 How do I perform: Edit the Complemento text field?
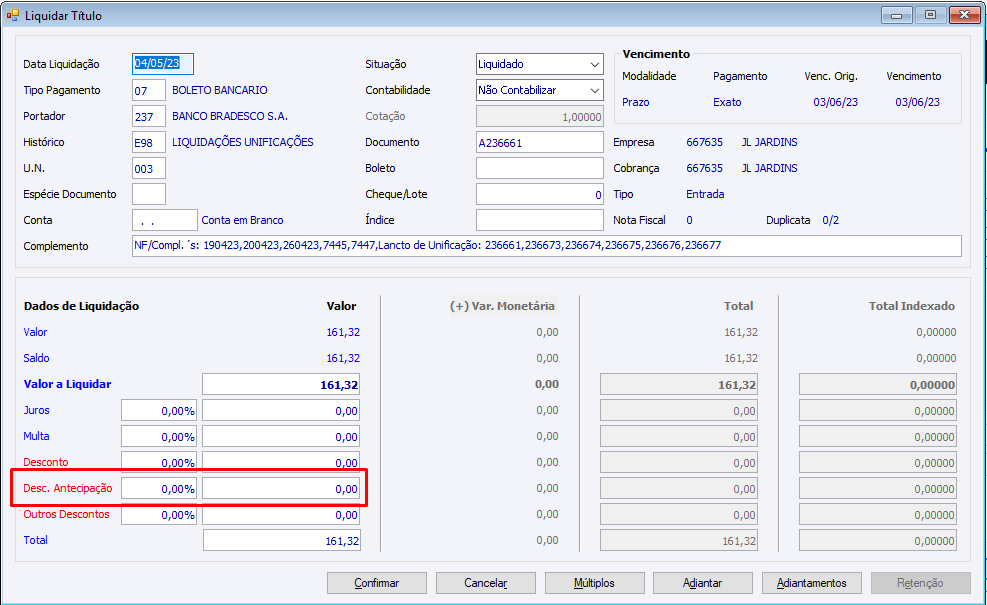(x=546, y=246)
